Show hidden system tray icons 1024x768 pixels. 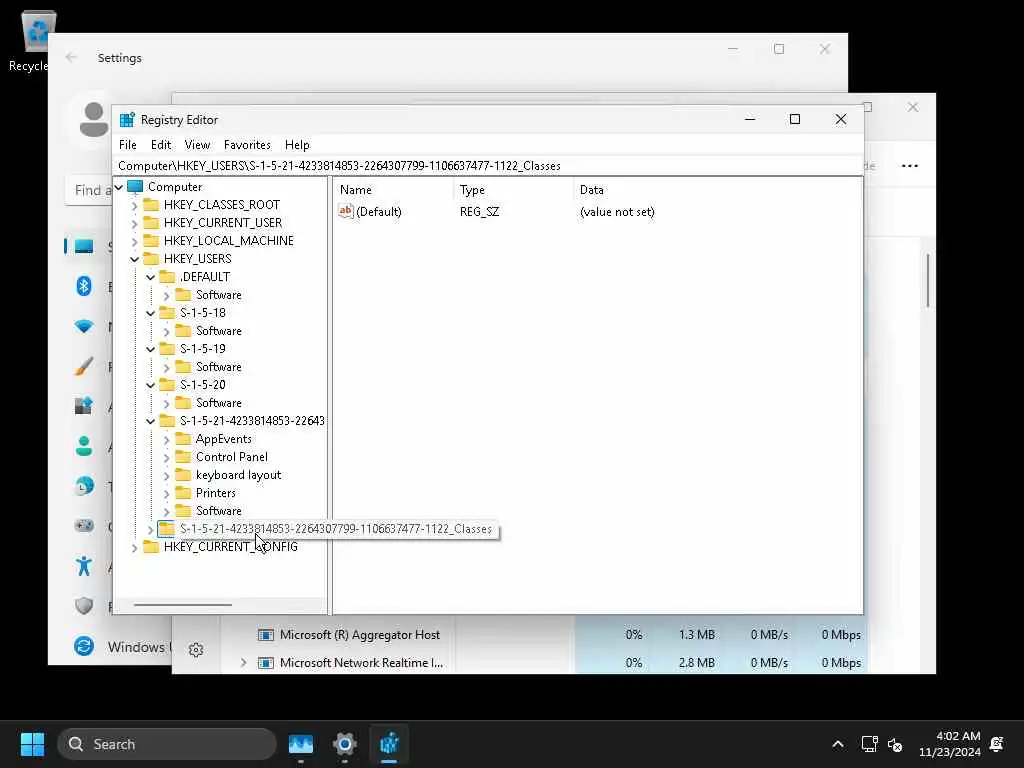pyautogui.click(x=838, y=744)
